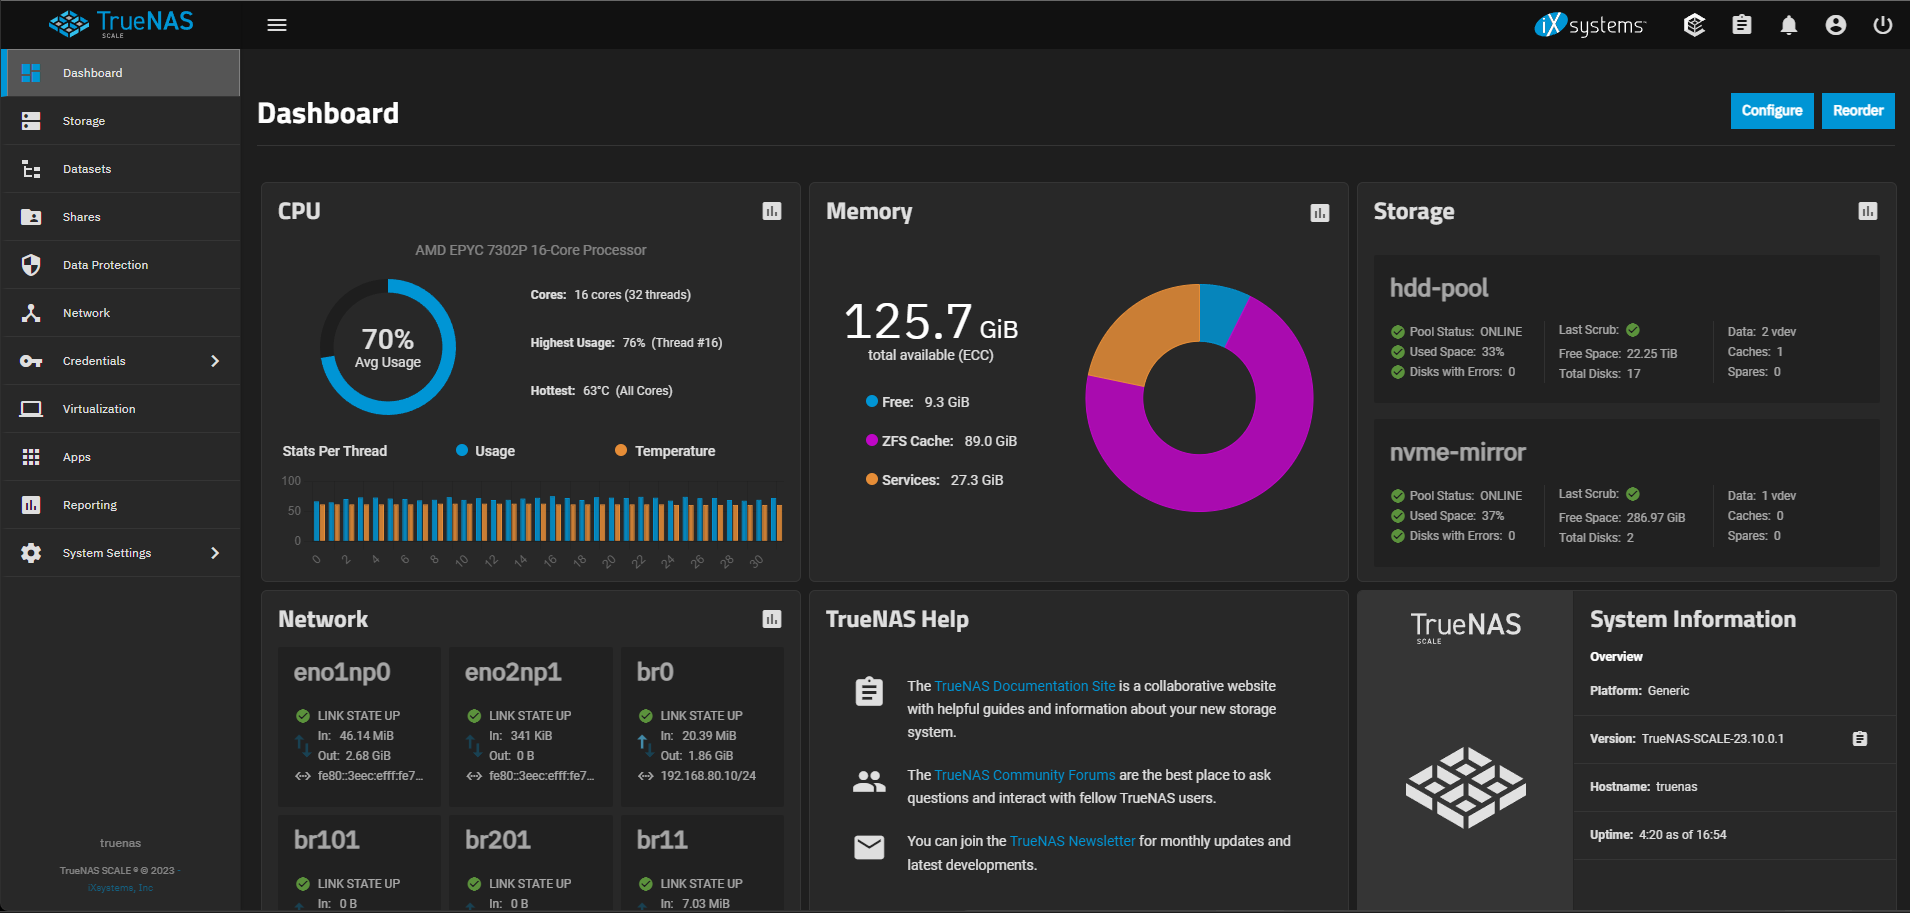
Task: Click the Datasets tree sidebar icon
Action: [31, 169]
